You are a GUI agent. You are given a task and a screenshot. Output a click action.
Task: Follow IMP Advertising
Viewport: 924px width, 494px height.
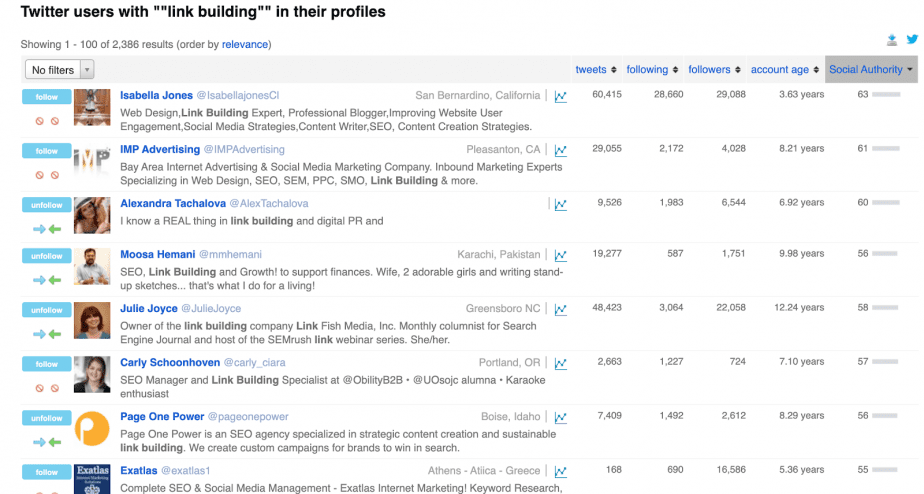47,151
